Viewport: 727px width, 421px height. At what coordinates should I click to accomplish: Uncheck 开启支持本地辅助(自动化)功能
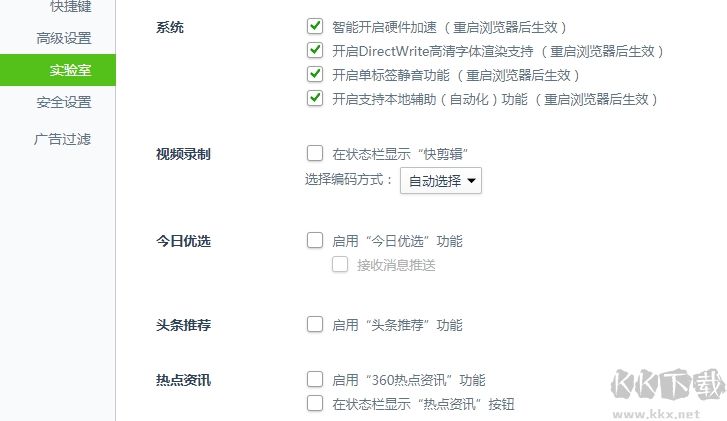pyautogui.click(x=315, y=98)
